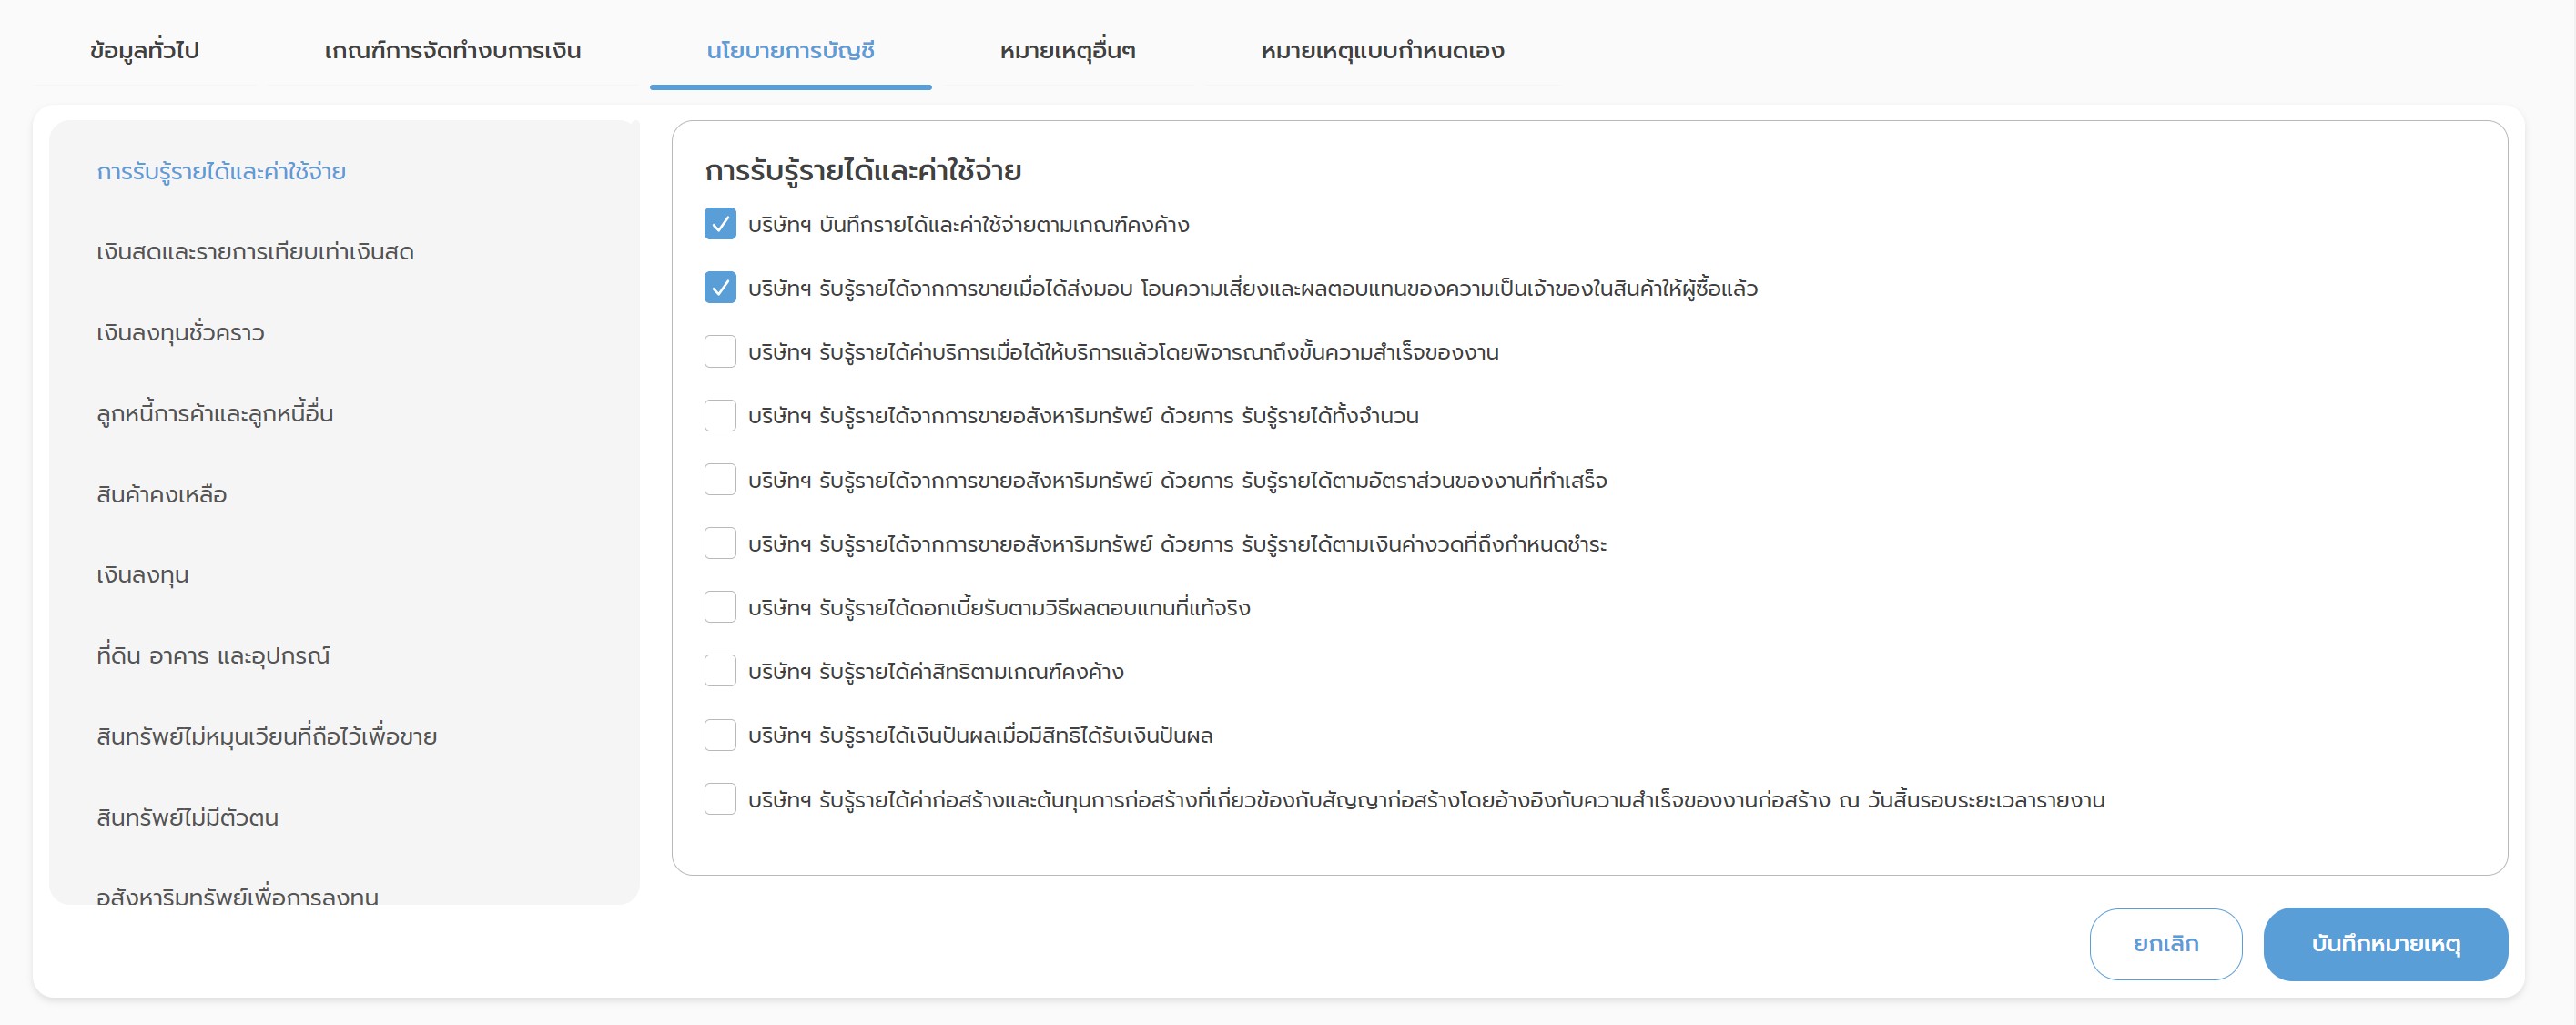Open the เกณฑ์การจัดทำงบการเงิน tab

tap(452, 50)
